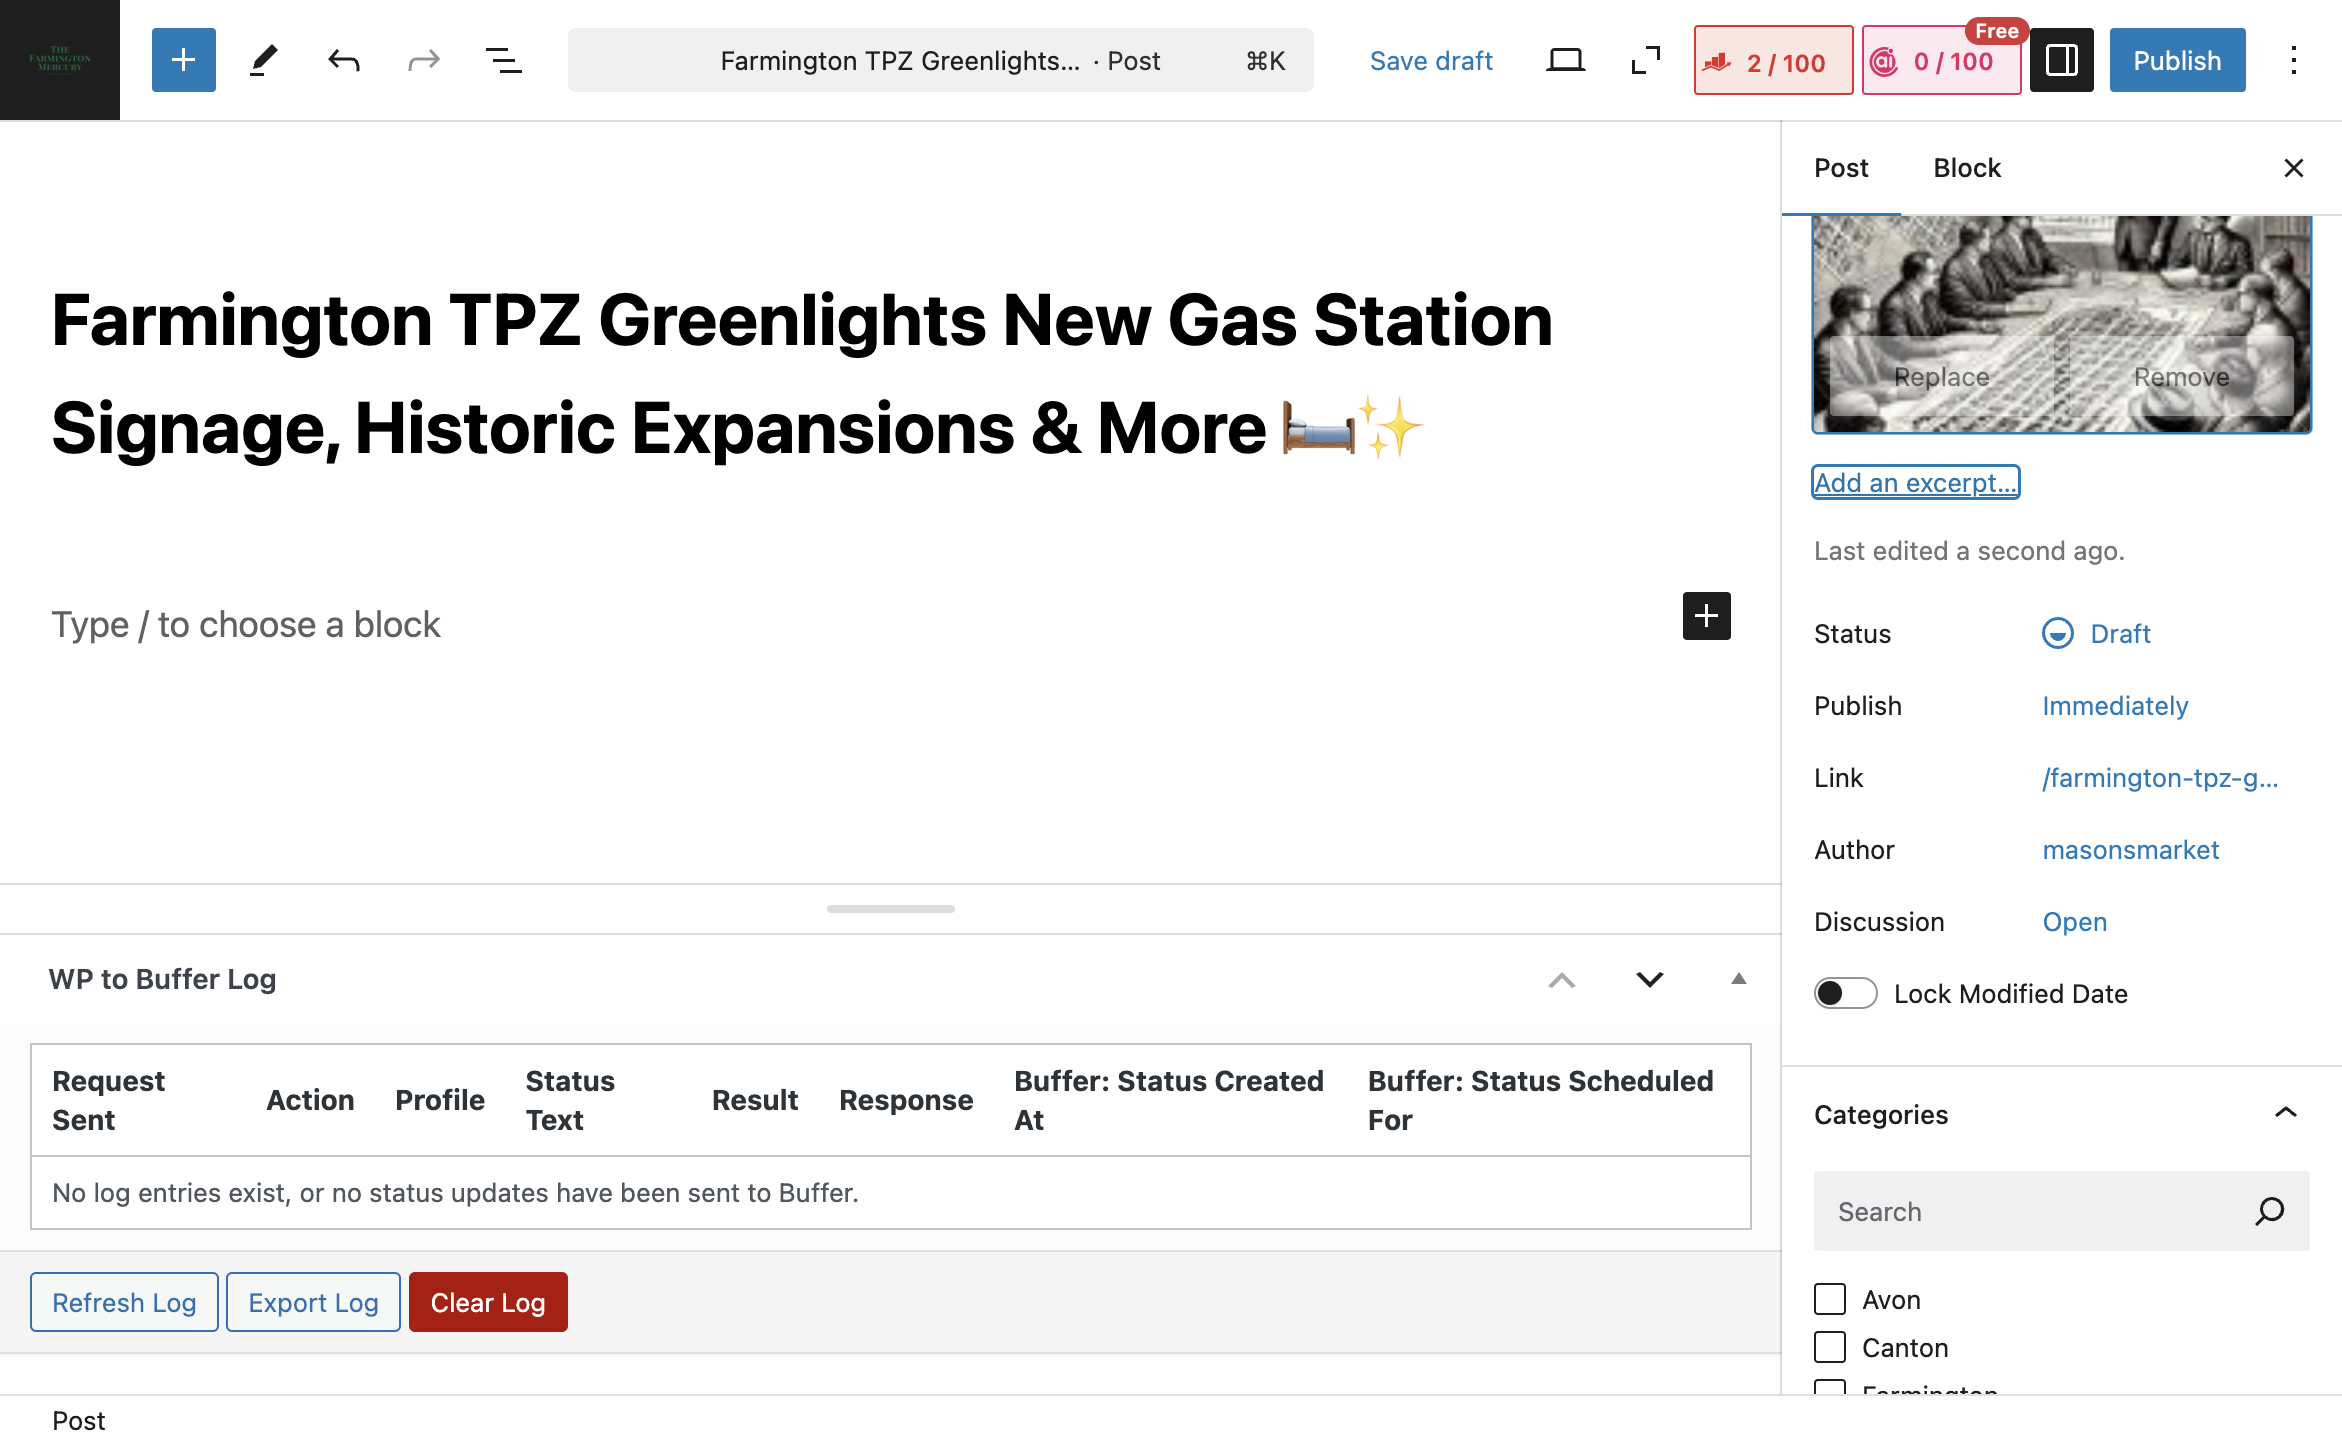2342x1444 pixels.
Task: Click the laptop preview icon
Action: [1565, 60]
